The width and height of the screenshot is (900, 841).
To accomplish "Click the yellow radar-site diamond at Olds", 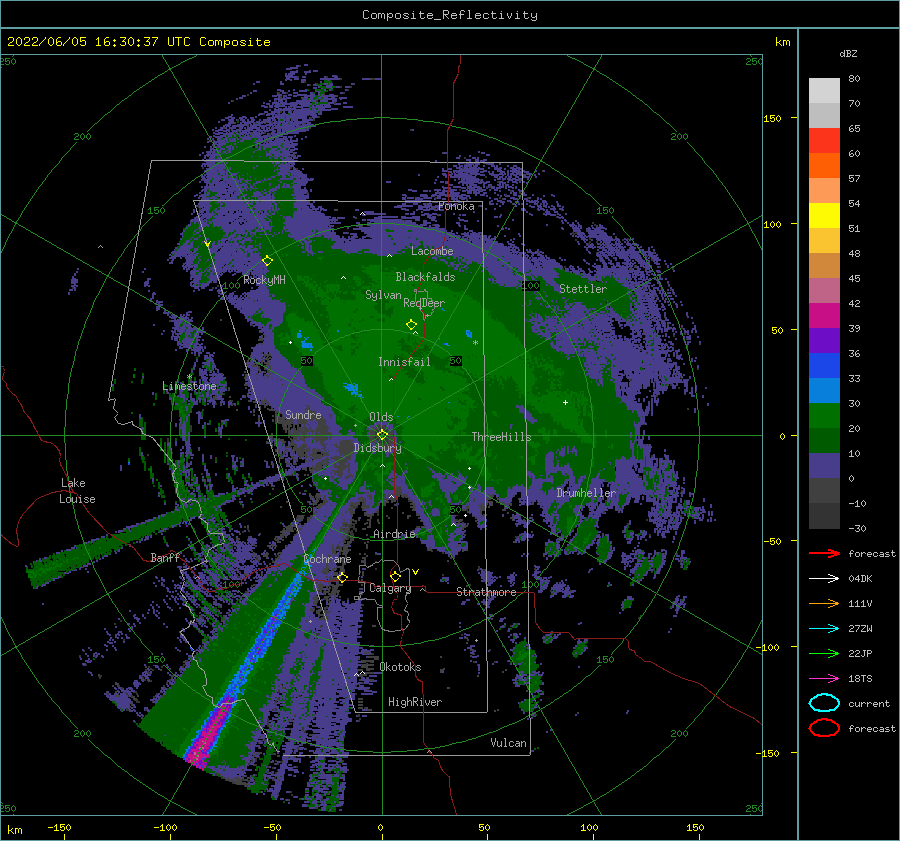I will (382, 435).
